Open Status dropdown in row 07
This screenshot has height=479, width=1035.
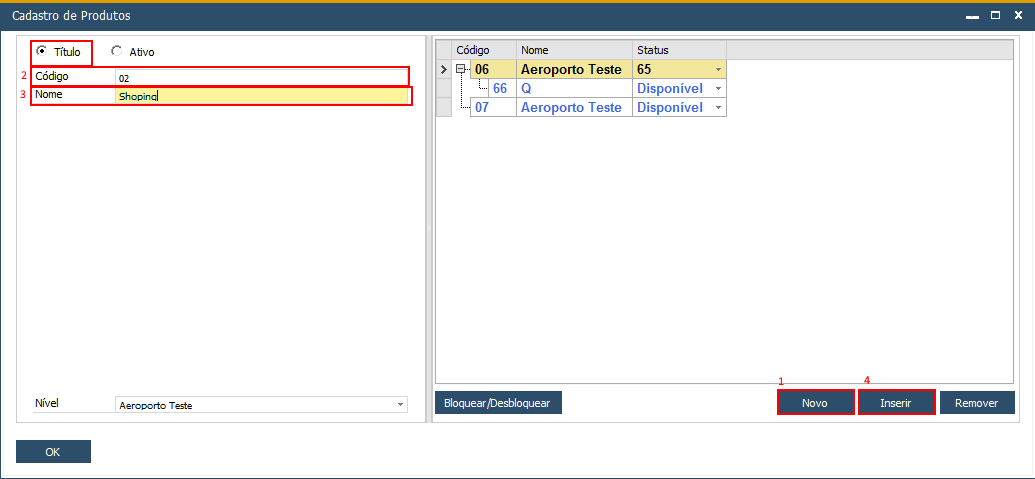pyautogui.click(x=718, y=108)
